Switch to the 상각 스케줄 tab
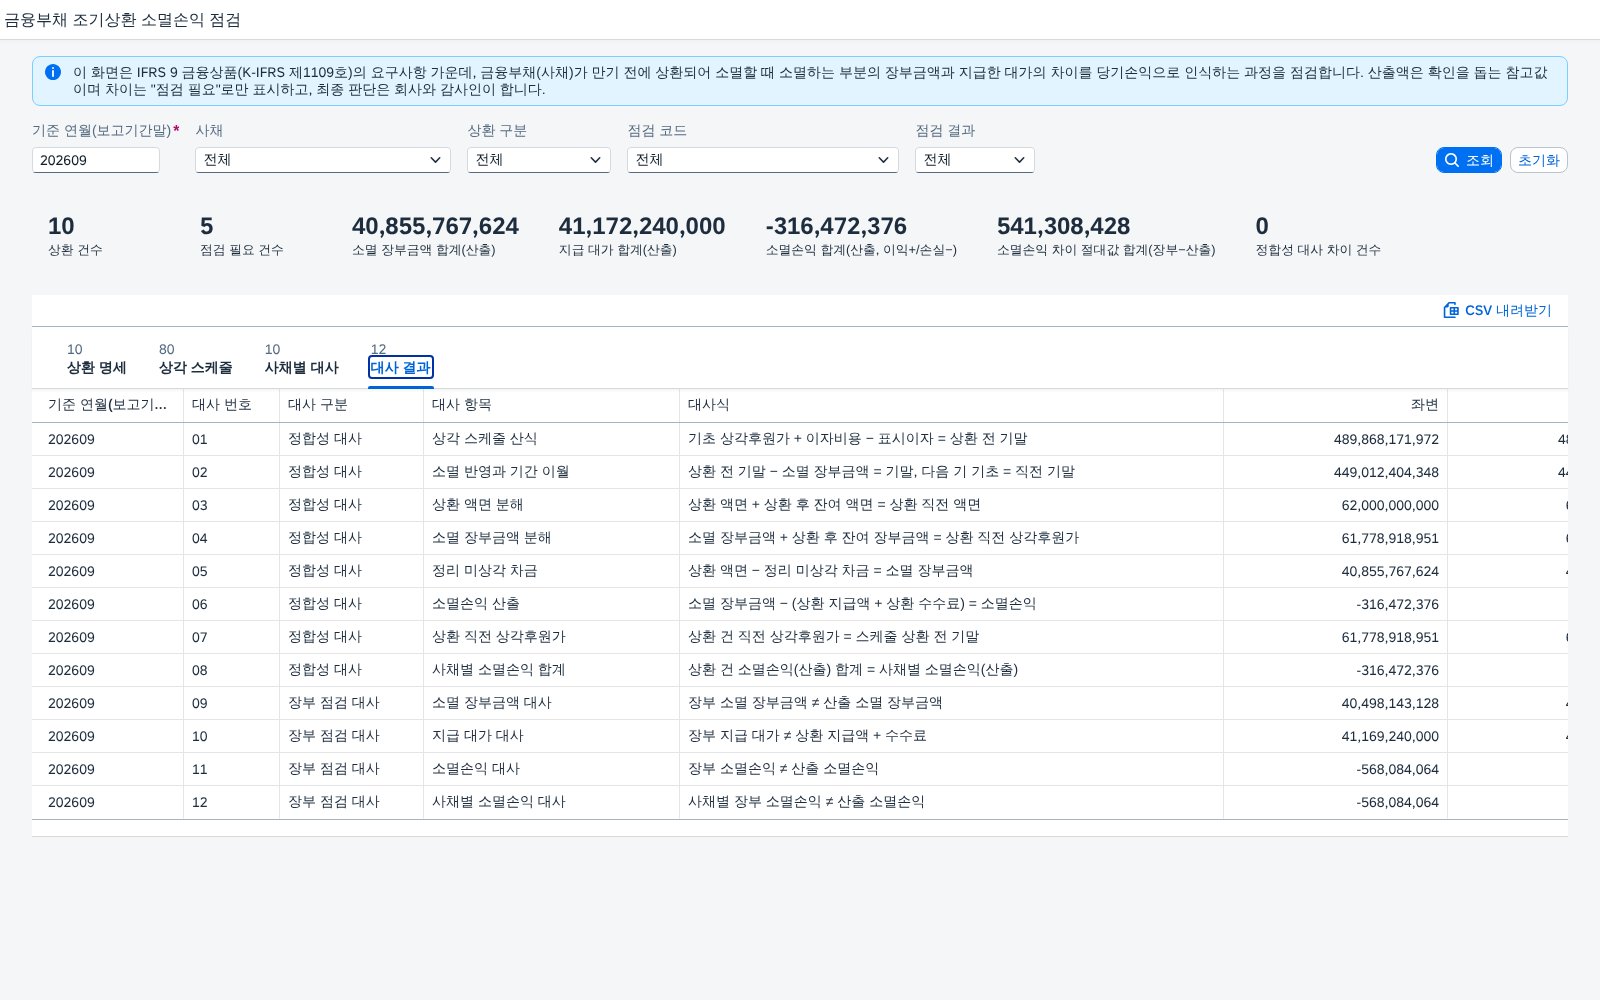Image resolution: width=1600 pixels, height=1000 pixels. click(x=196, y=367)
